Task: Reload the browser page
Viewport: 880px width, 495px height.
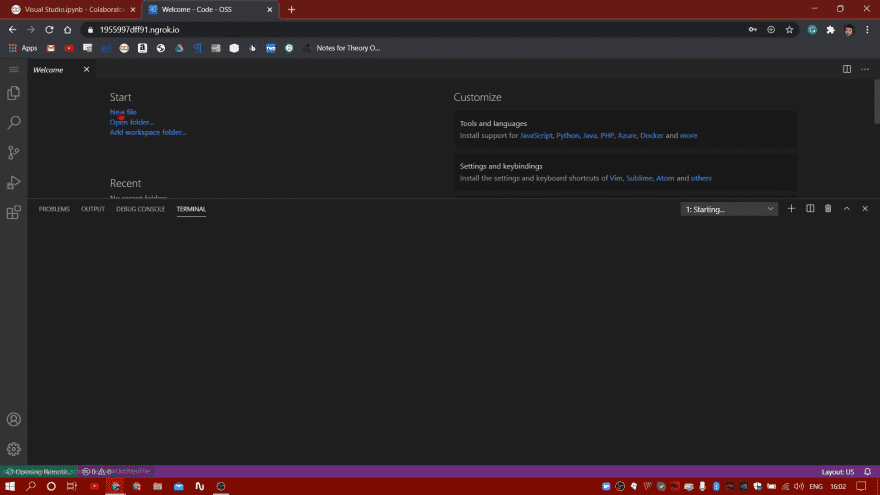Action: (x=49, y=30)
